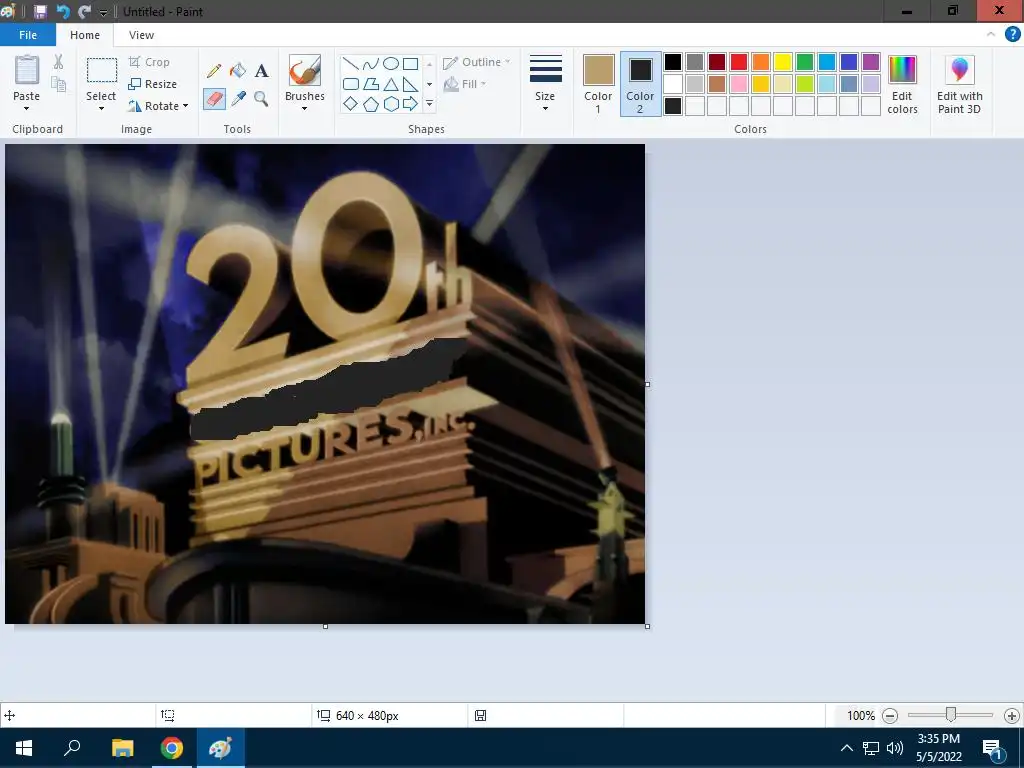The height and width of the screenshot is (768, 1024).
Task: Click the Paste clipboard icon
Action: coord(27,69)
